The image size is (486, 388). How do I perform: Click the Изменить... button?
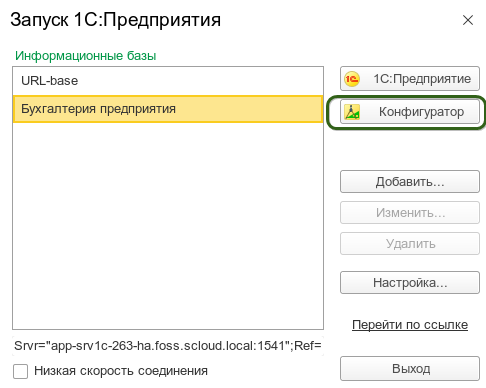410,213
